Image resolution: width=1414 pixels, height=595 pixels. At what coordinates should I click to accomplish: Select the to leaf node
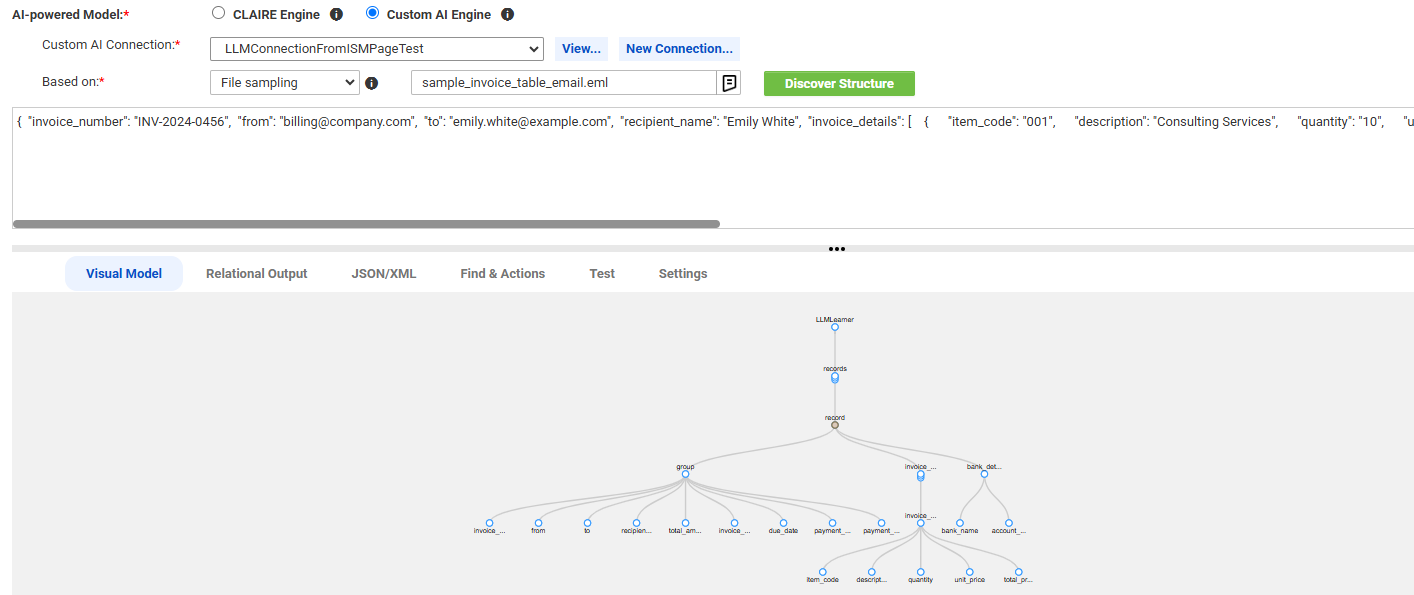click(x=587, y=522)
